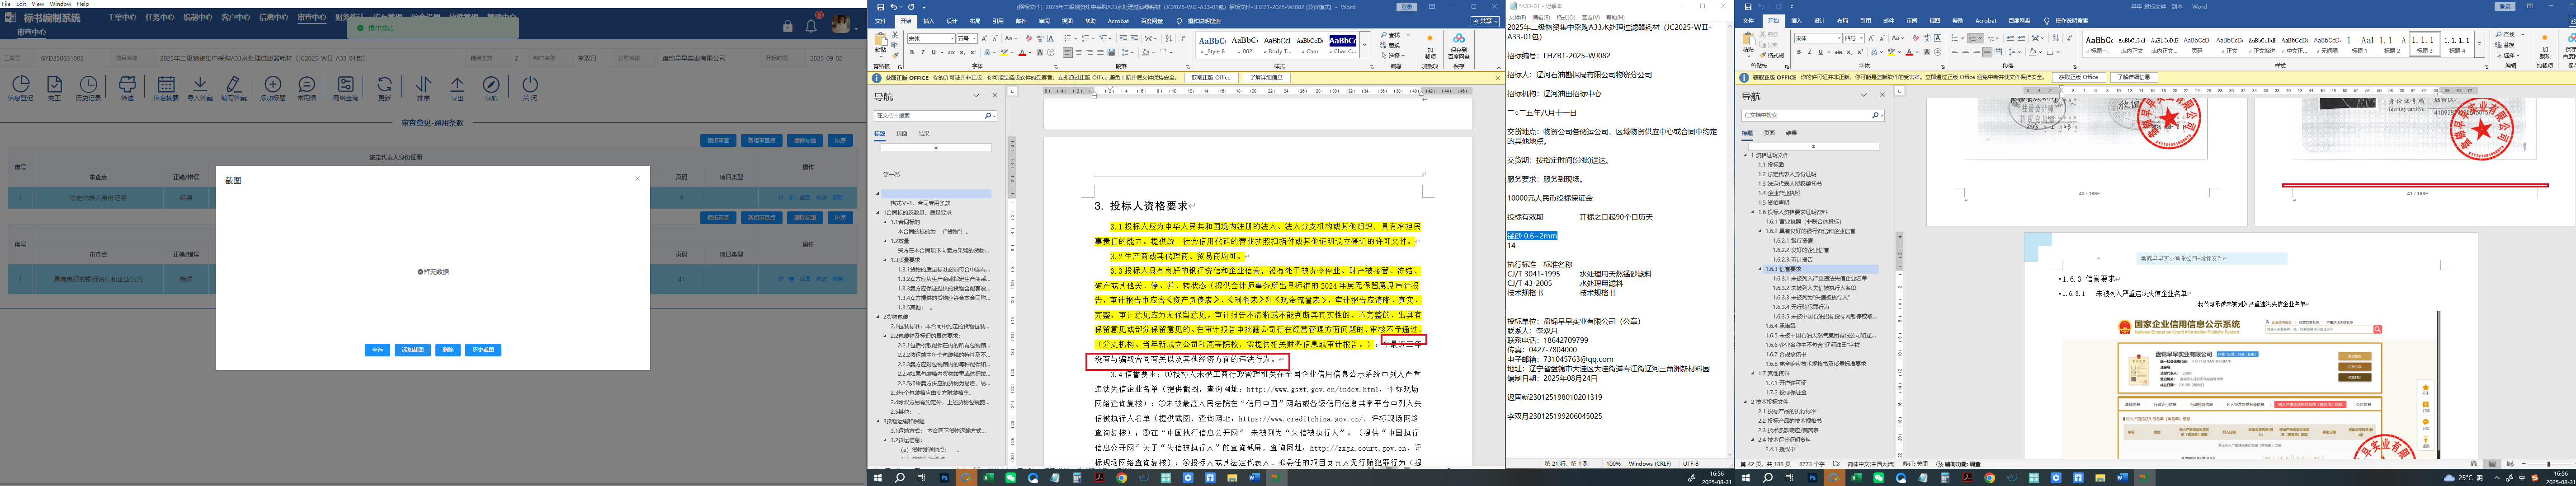Click the 筛选 filter icon
The width and height of the screenshot is (2576, 486).
(127, 88)
